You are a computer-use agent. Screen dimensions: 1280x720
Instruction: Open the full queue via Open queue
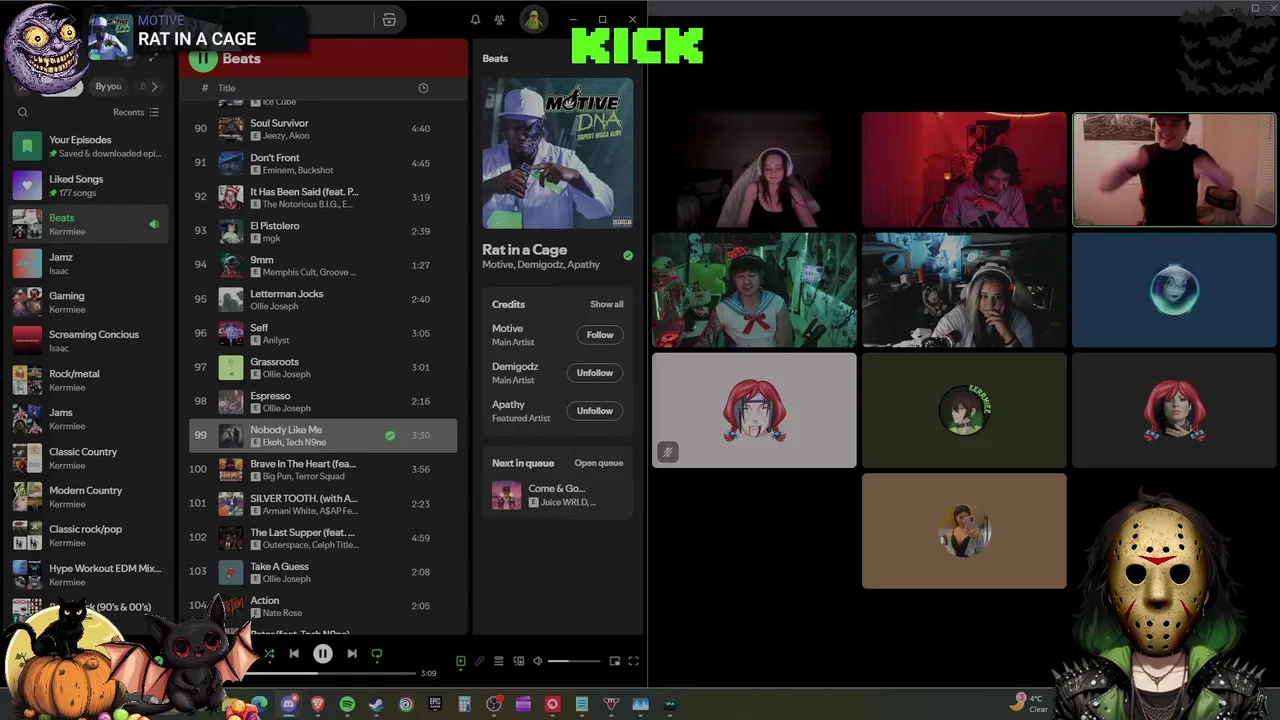click(x=598, y=463)
